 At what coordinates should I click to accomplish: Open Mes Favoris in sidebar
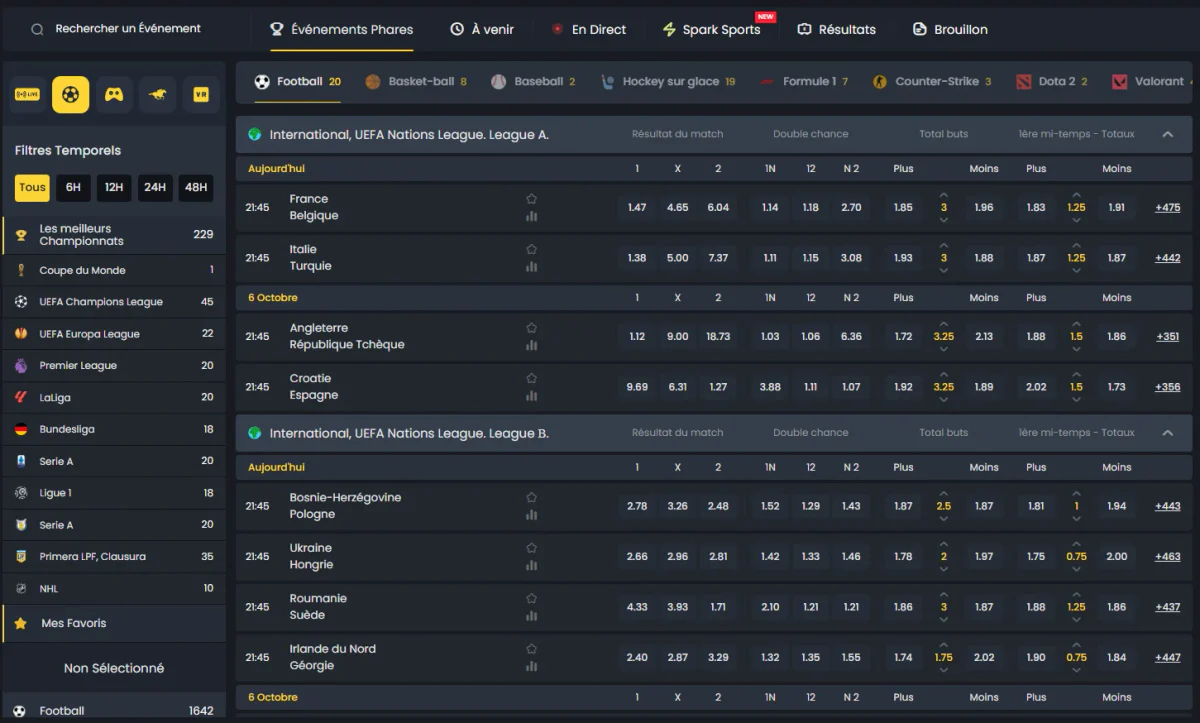click(114, 623)
